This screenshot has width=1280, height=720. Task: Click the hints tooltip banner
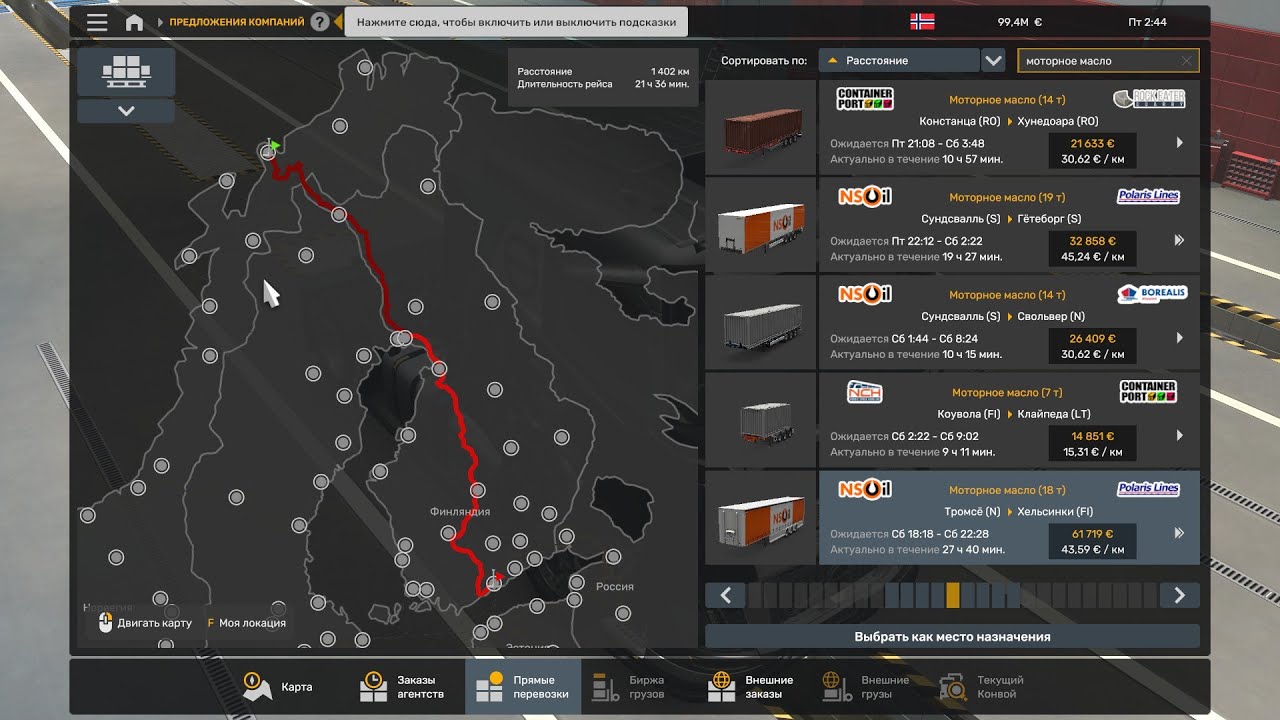(x=516, y=22)
